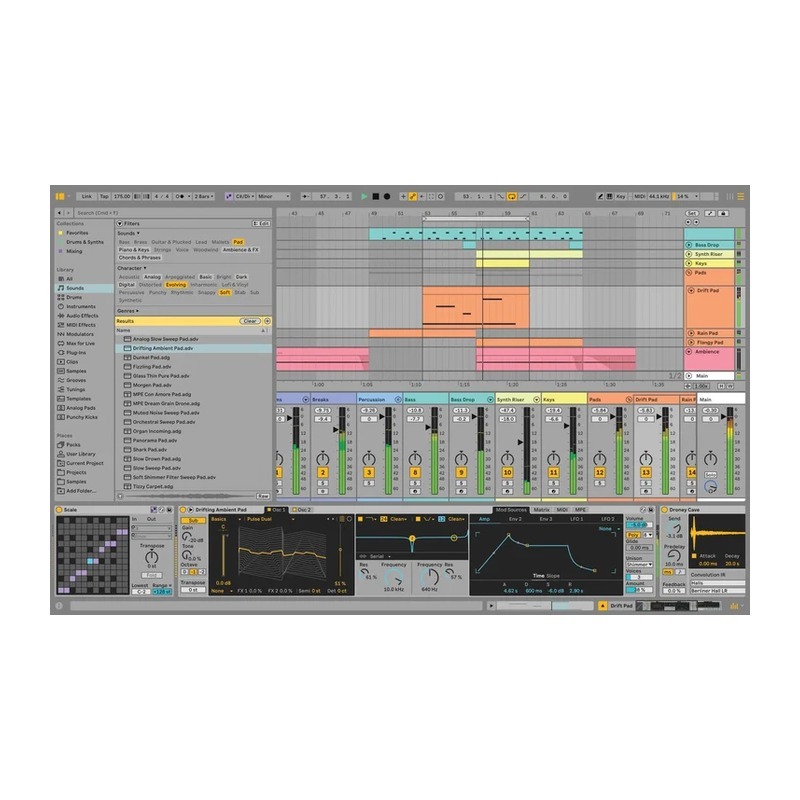The width and height of the screenshot is (800, 800).
Task: Select the Env 2 tab
Action: 515,519
